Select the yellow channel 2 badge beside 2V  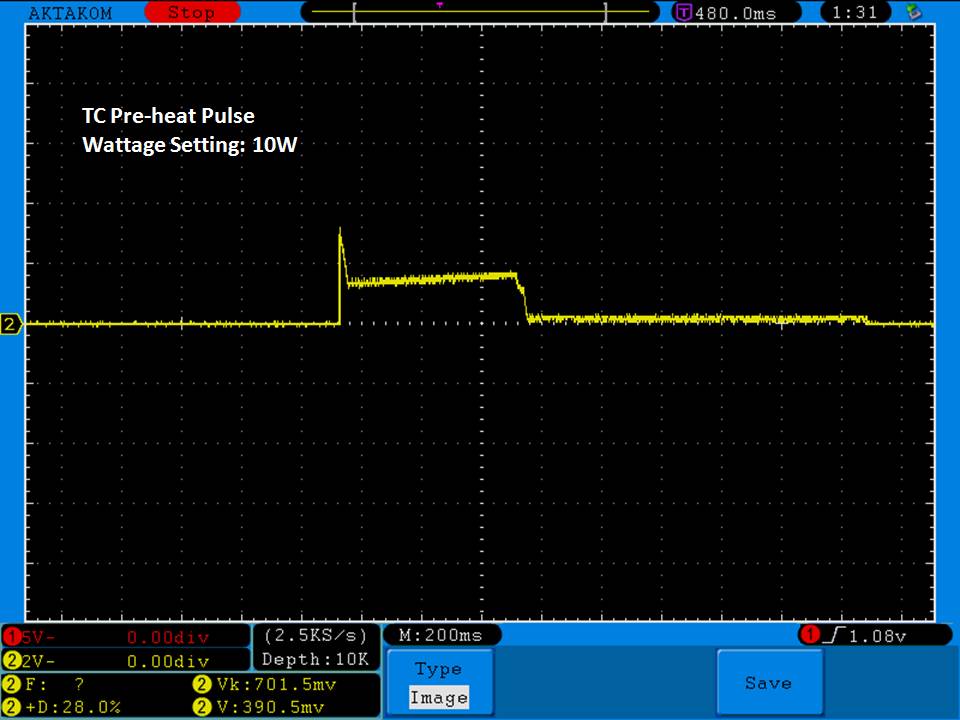pos(12,661)
